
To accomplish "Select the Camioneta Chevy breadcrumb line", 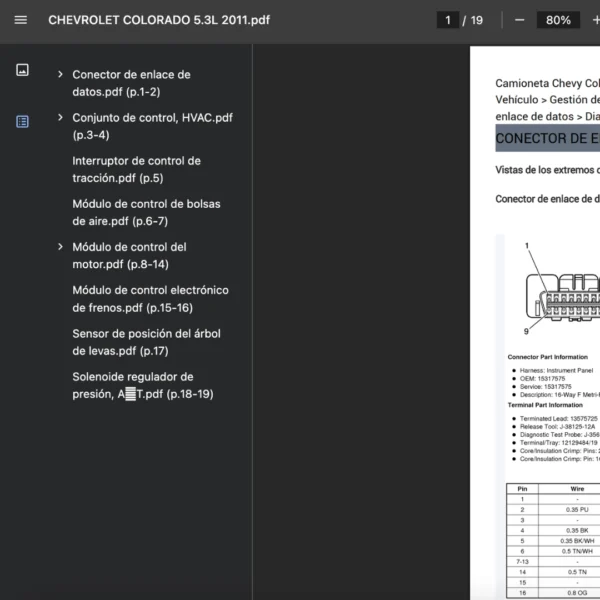I will tap(548, 83).
